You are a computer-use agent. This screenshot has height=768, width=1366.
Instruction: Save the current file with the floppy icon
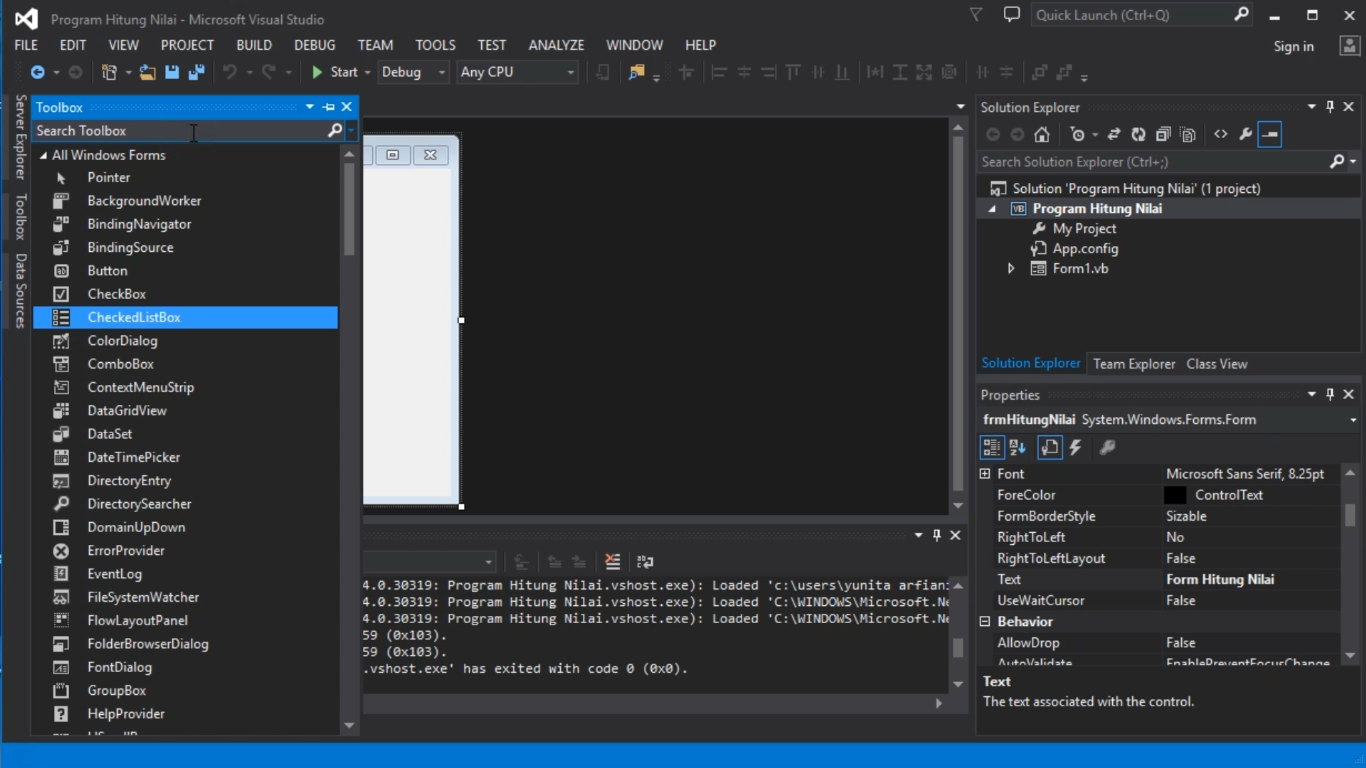pyautogui.click(x=172, y=72)
